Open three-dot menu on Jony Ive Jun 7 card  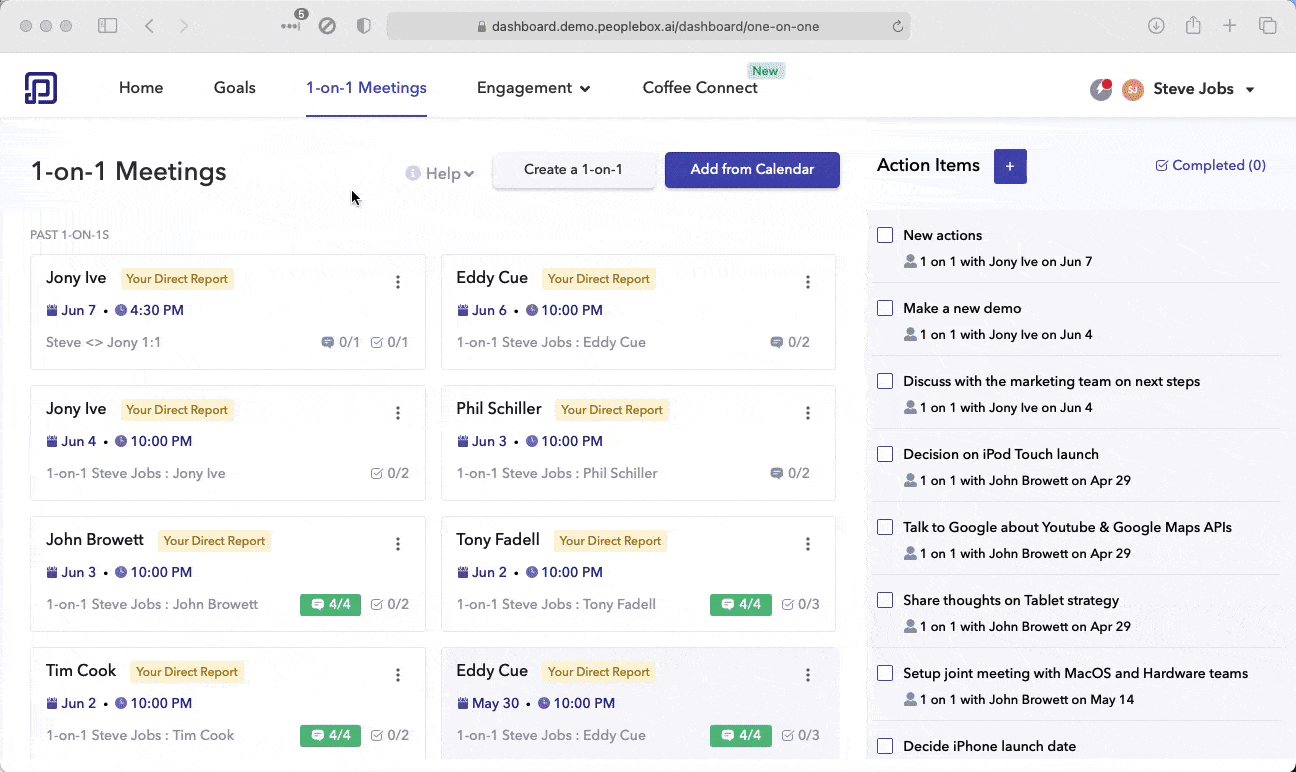tap(398, 282)
